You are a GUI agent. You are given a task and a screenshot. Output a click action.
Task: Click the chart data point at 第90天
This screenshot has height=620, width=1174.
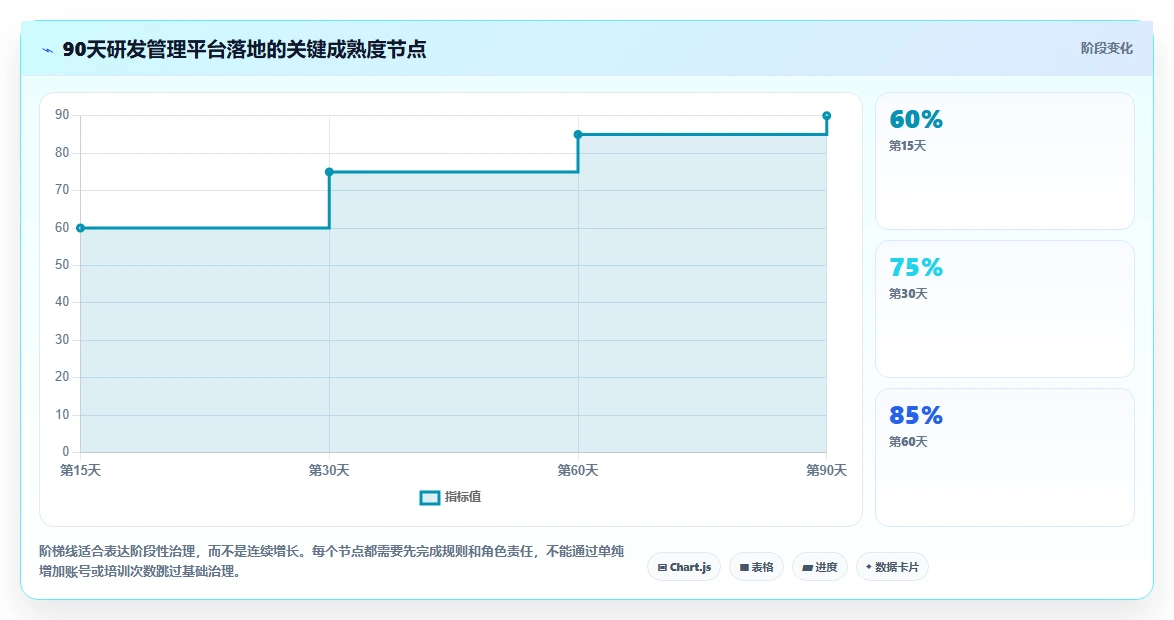click(x=827, y=116)
